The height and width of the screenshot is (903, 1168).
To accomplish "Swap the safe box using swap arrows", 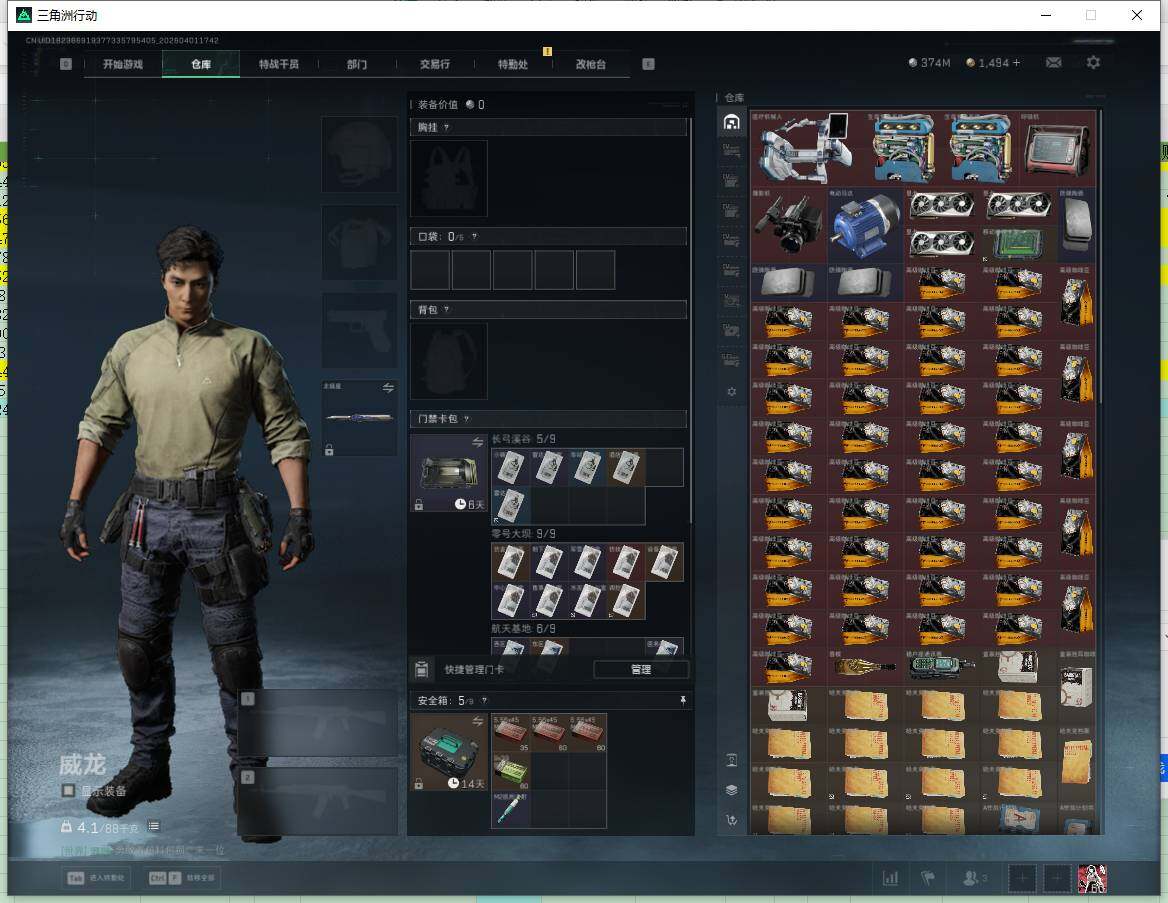I will [477, 720].
